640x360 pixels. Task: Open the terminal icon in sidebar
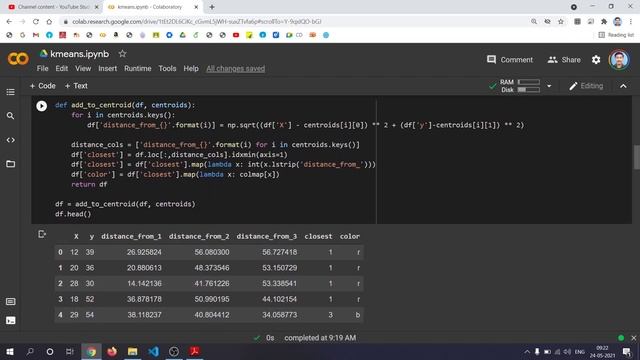click(x=11, y=320)
